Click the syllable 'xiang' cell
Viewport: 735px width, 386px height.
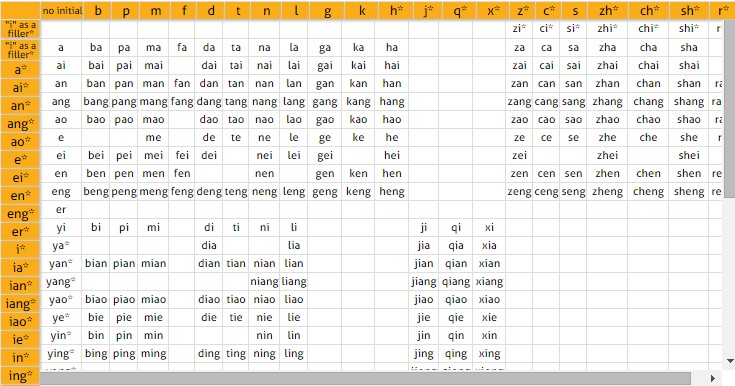[x=489, y=281]
